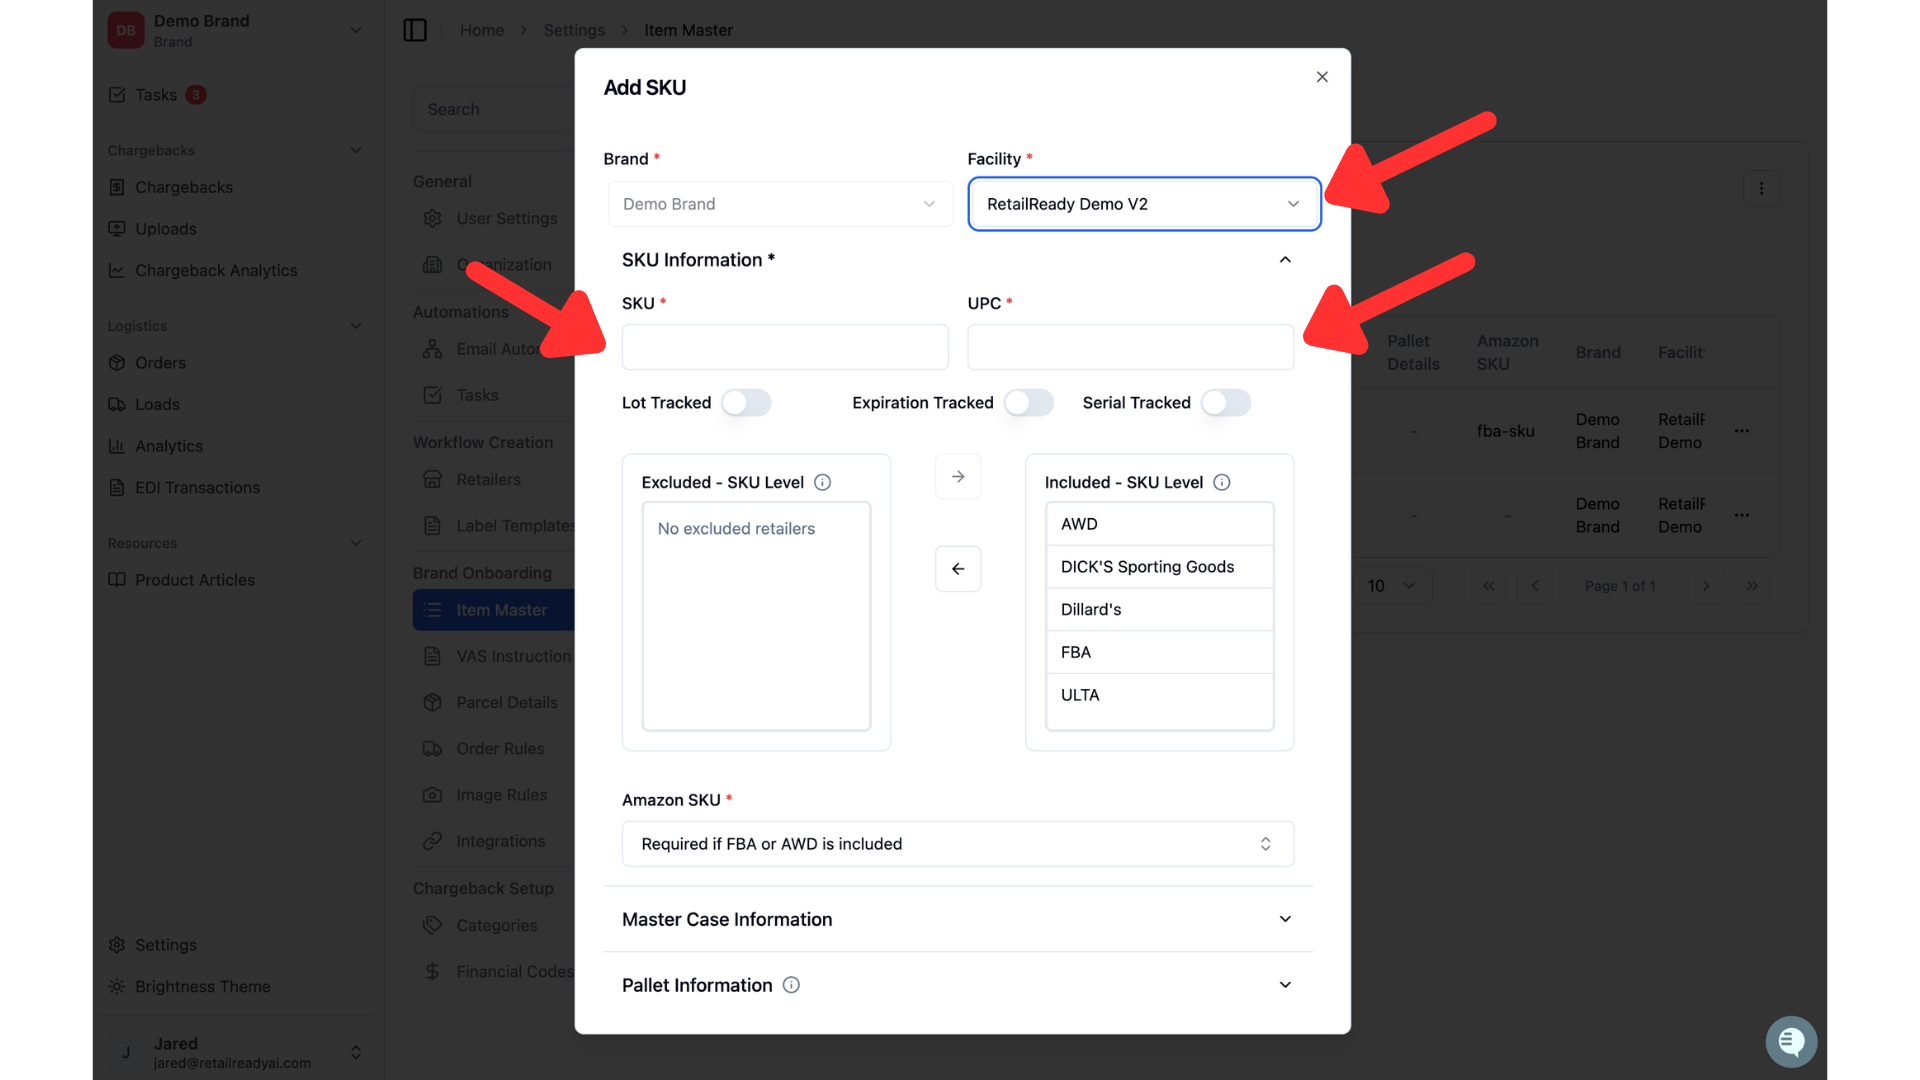Click the UPC input field

click(1130, 347)
